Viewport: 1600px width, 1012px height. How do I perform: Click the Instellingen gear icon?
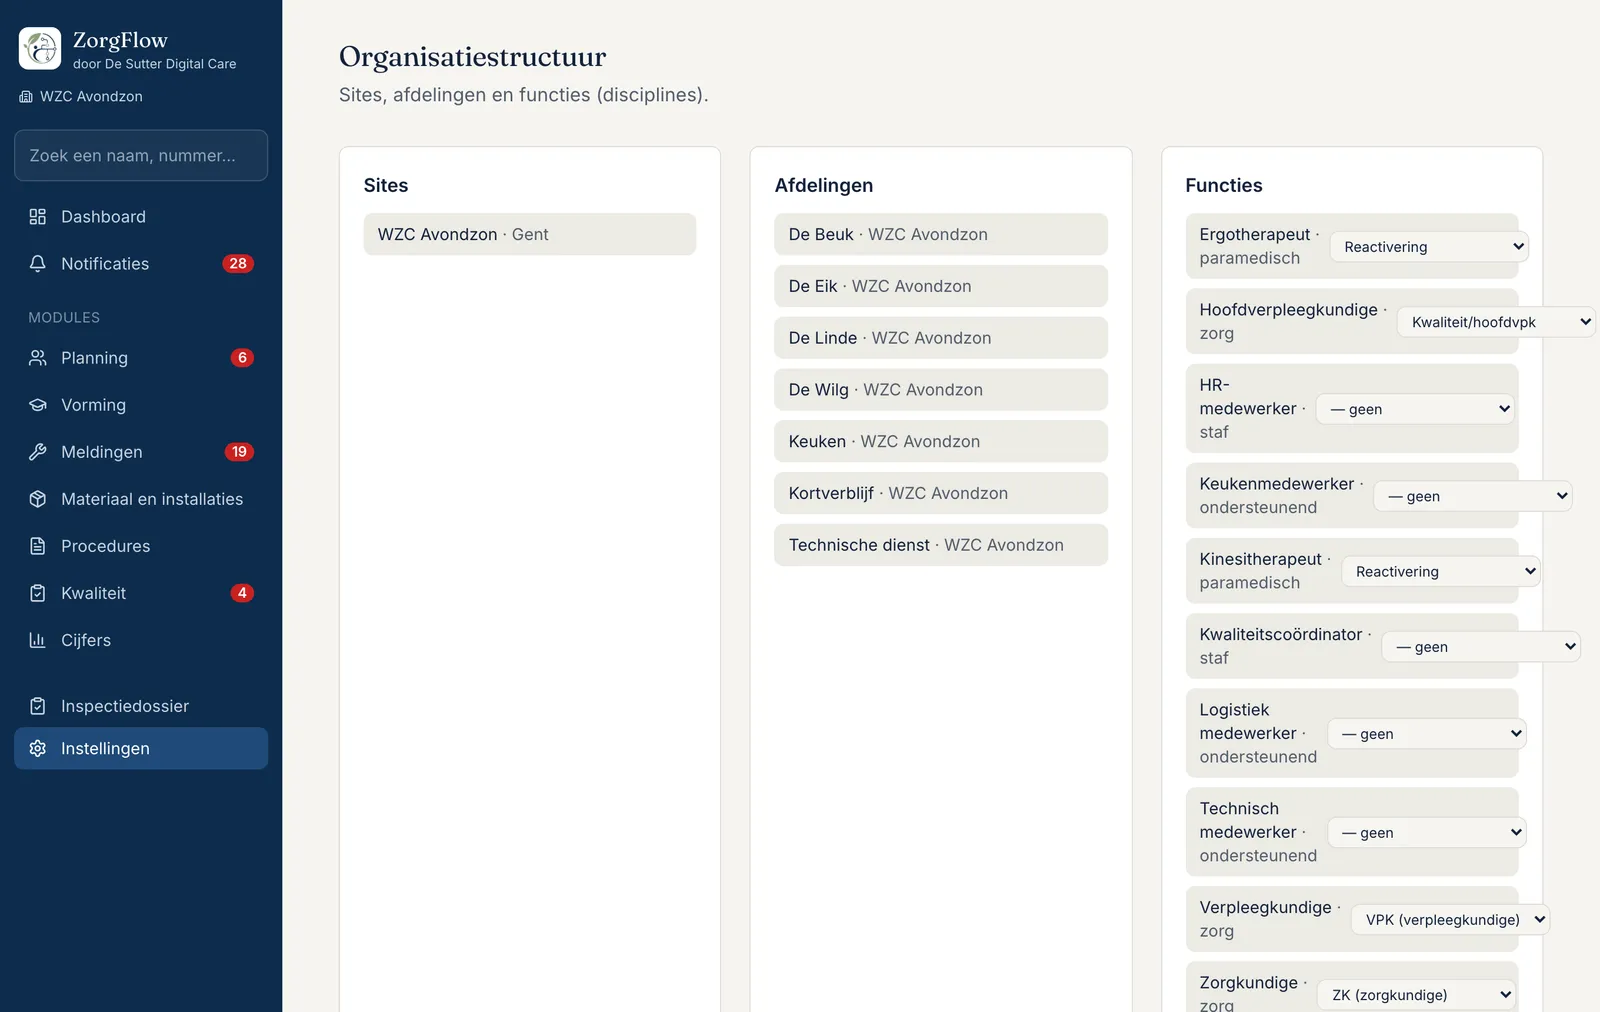click(x=38, y=748)
